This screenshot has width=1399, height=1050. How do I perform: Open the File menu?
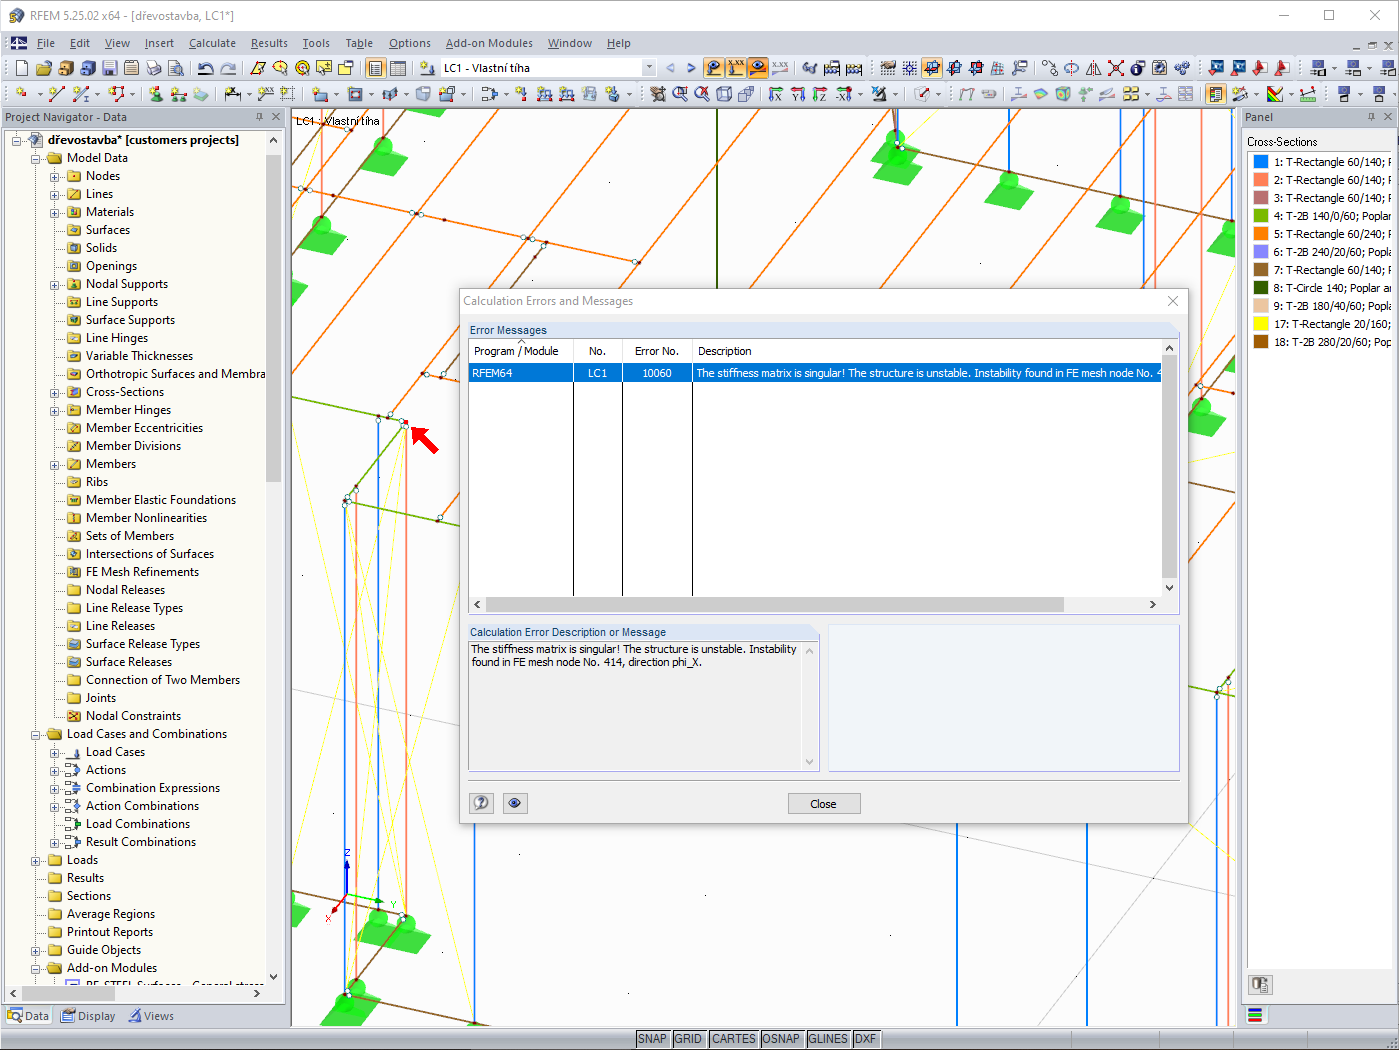pos(46,43)
